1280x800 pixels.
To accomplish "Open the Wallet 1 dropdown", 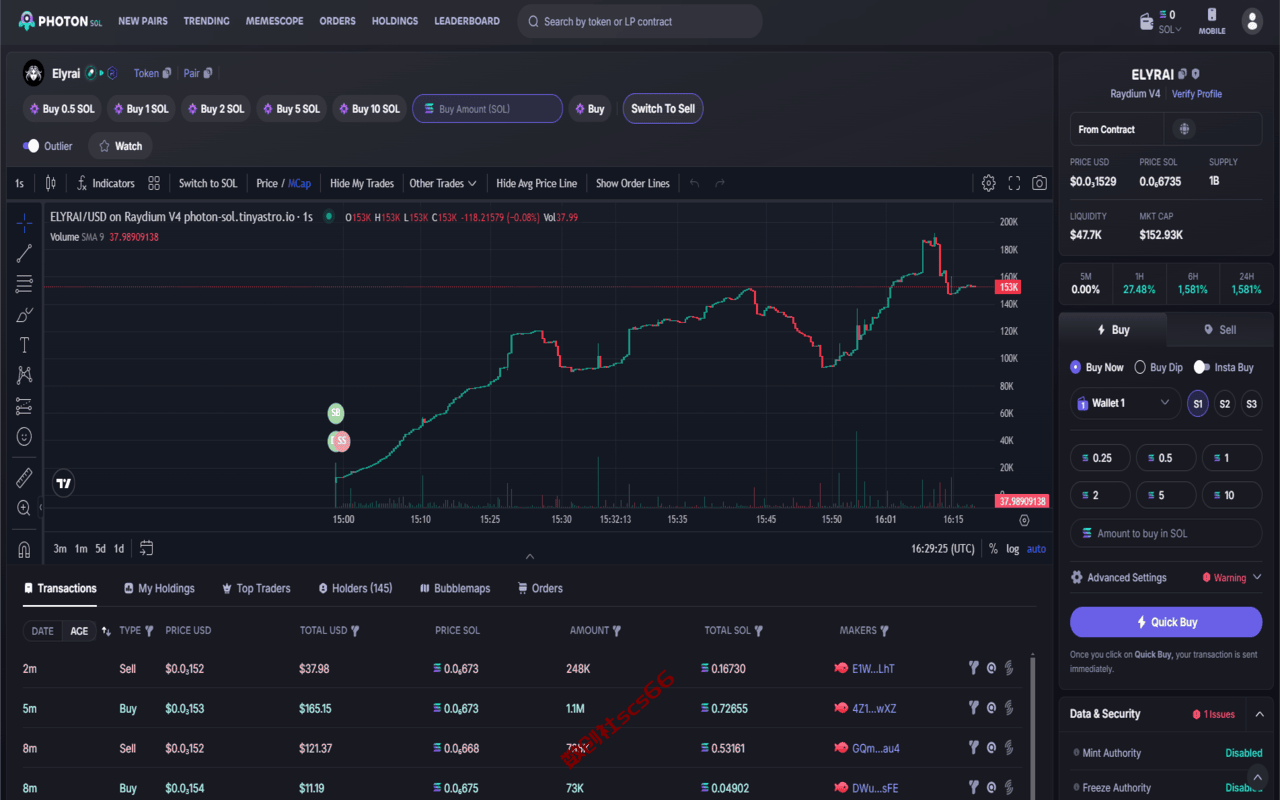I will tap(1124, 403).
